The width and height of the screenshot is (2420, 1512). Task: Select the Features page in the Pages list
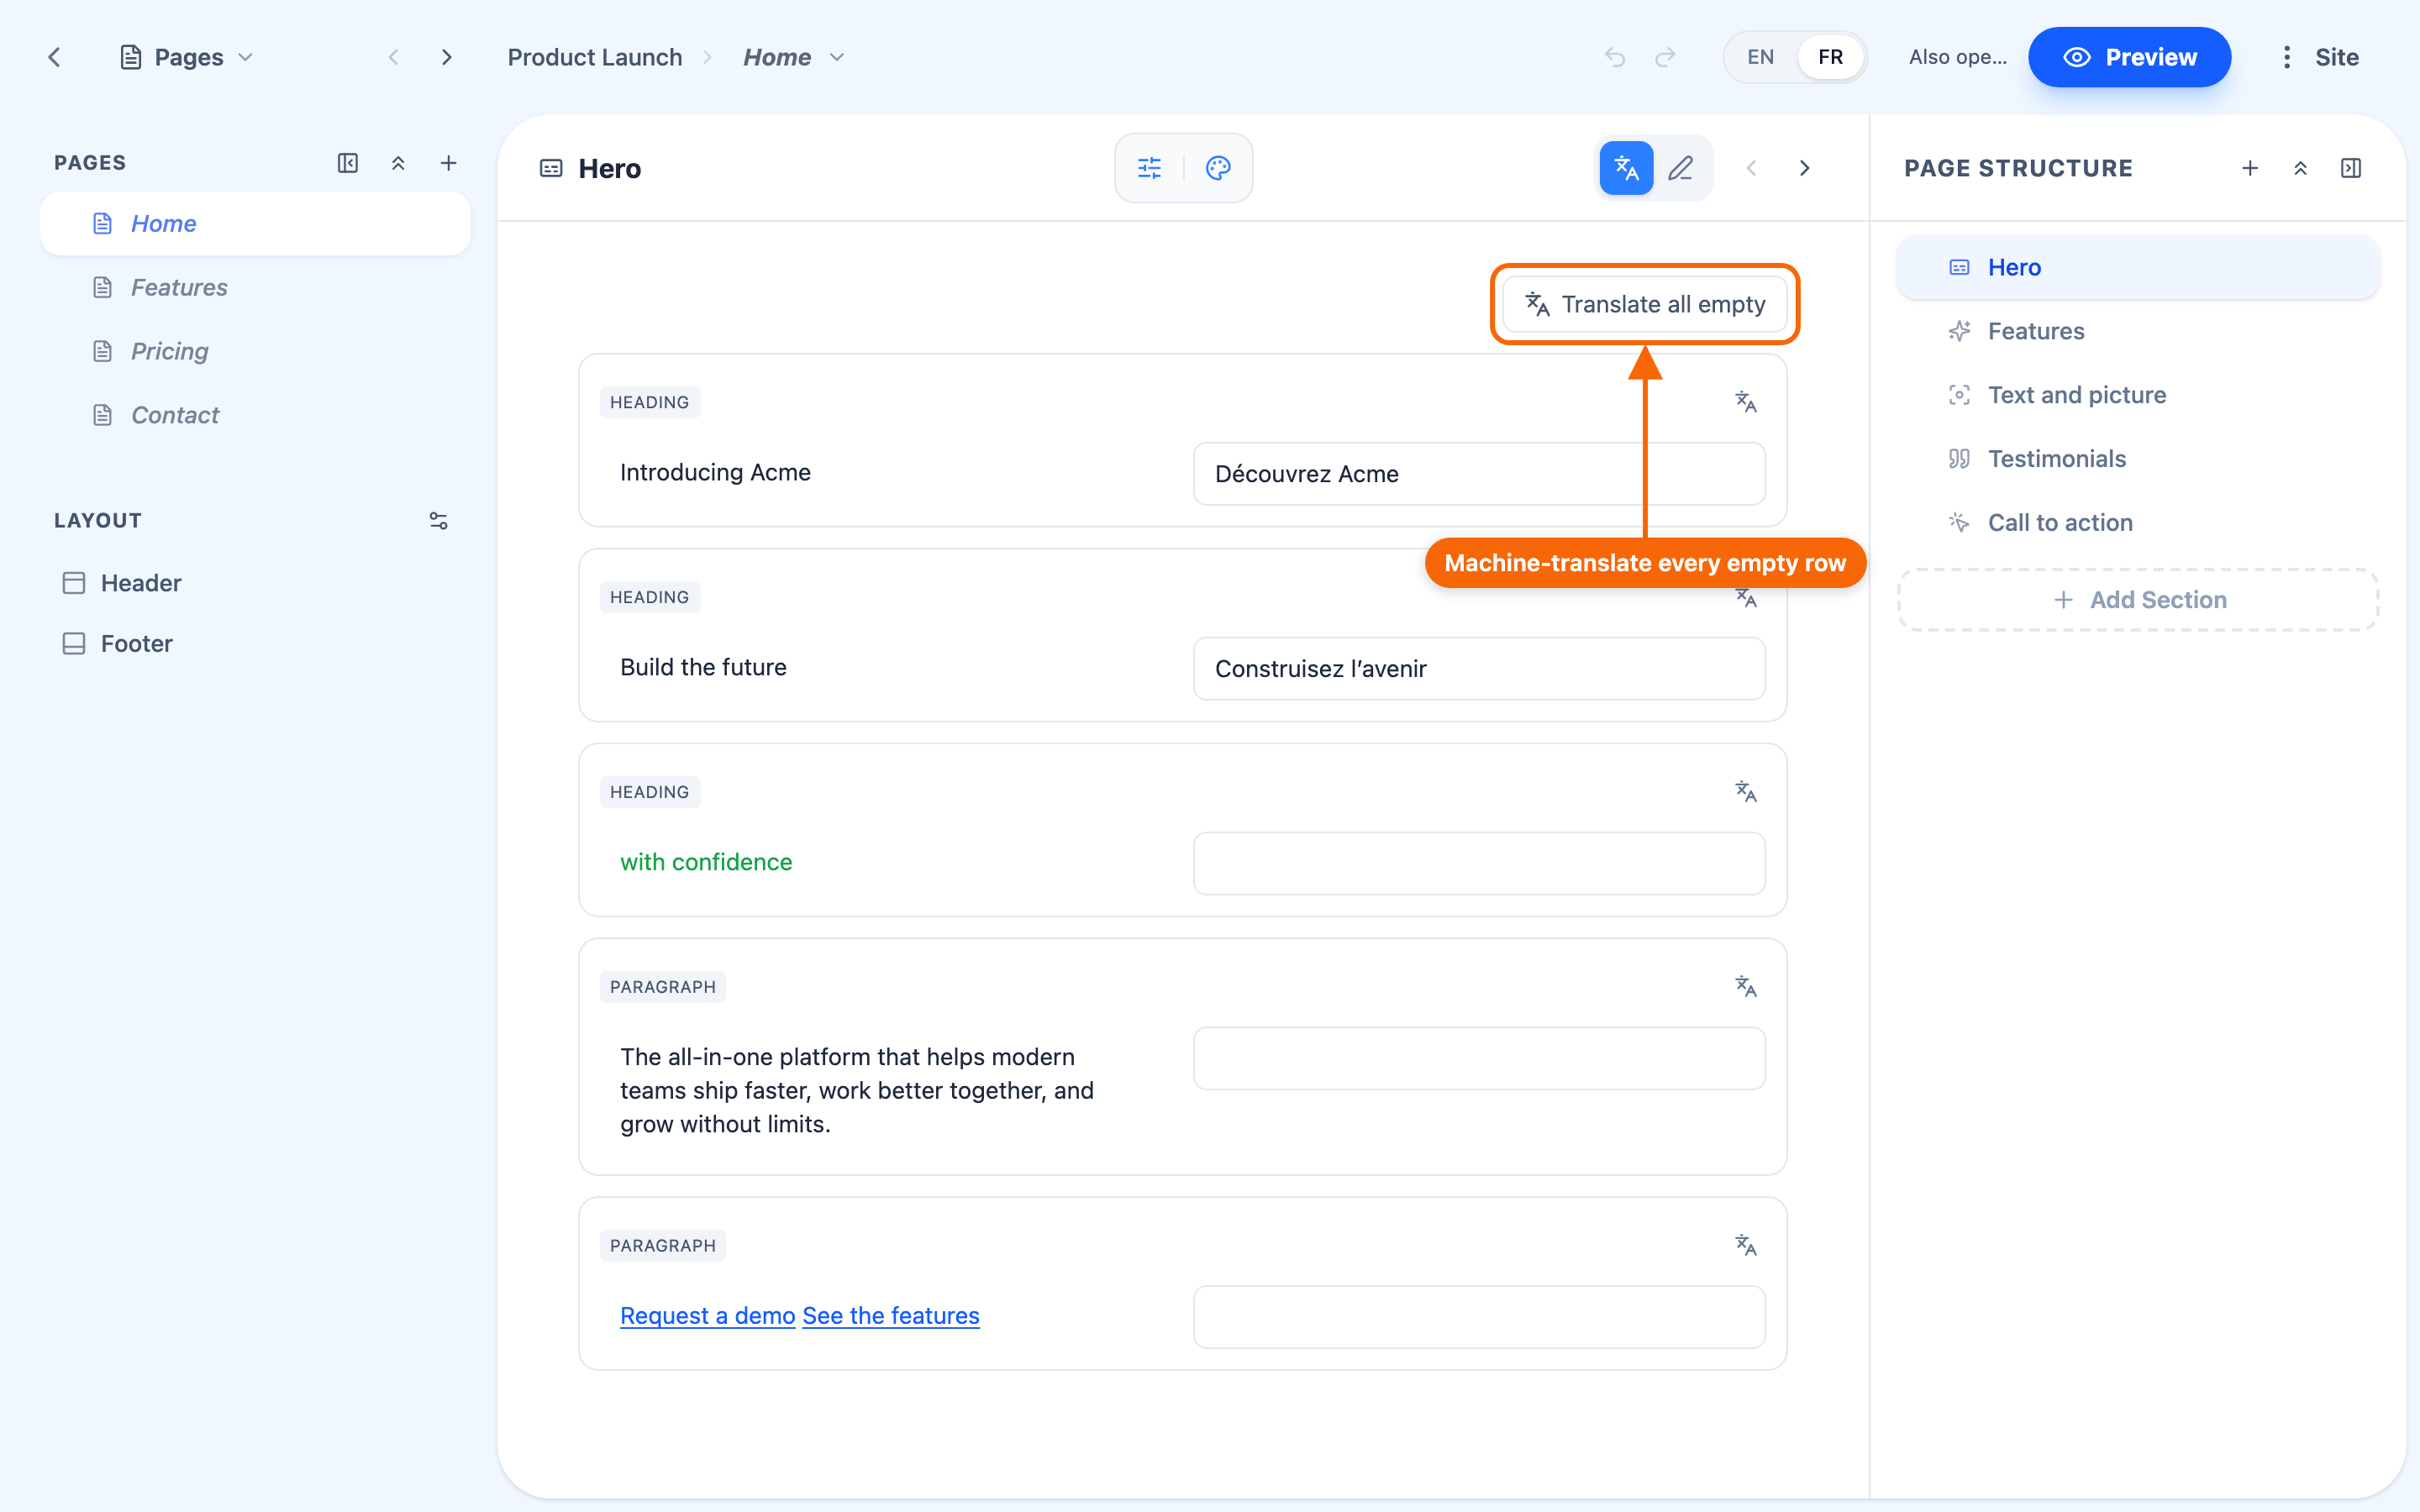[x=255, y=287]
